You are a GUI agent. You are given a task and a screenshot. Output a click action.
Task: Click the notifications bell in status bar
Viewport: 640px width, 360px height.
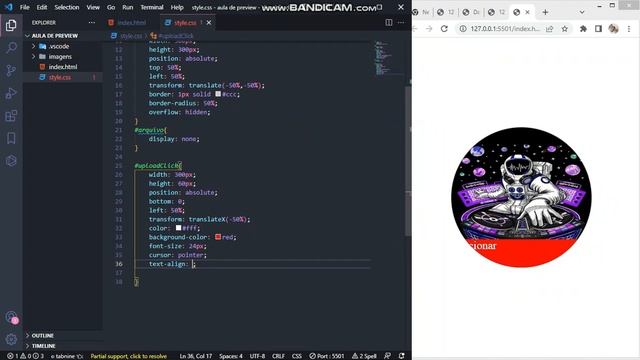click(x=402, y=356)
